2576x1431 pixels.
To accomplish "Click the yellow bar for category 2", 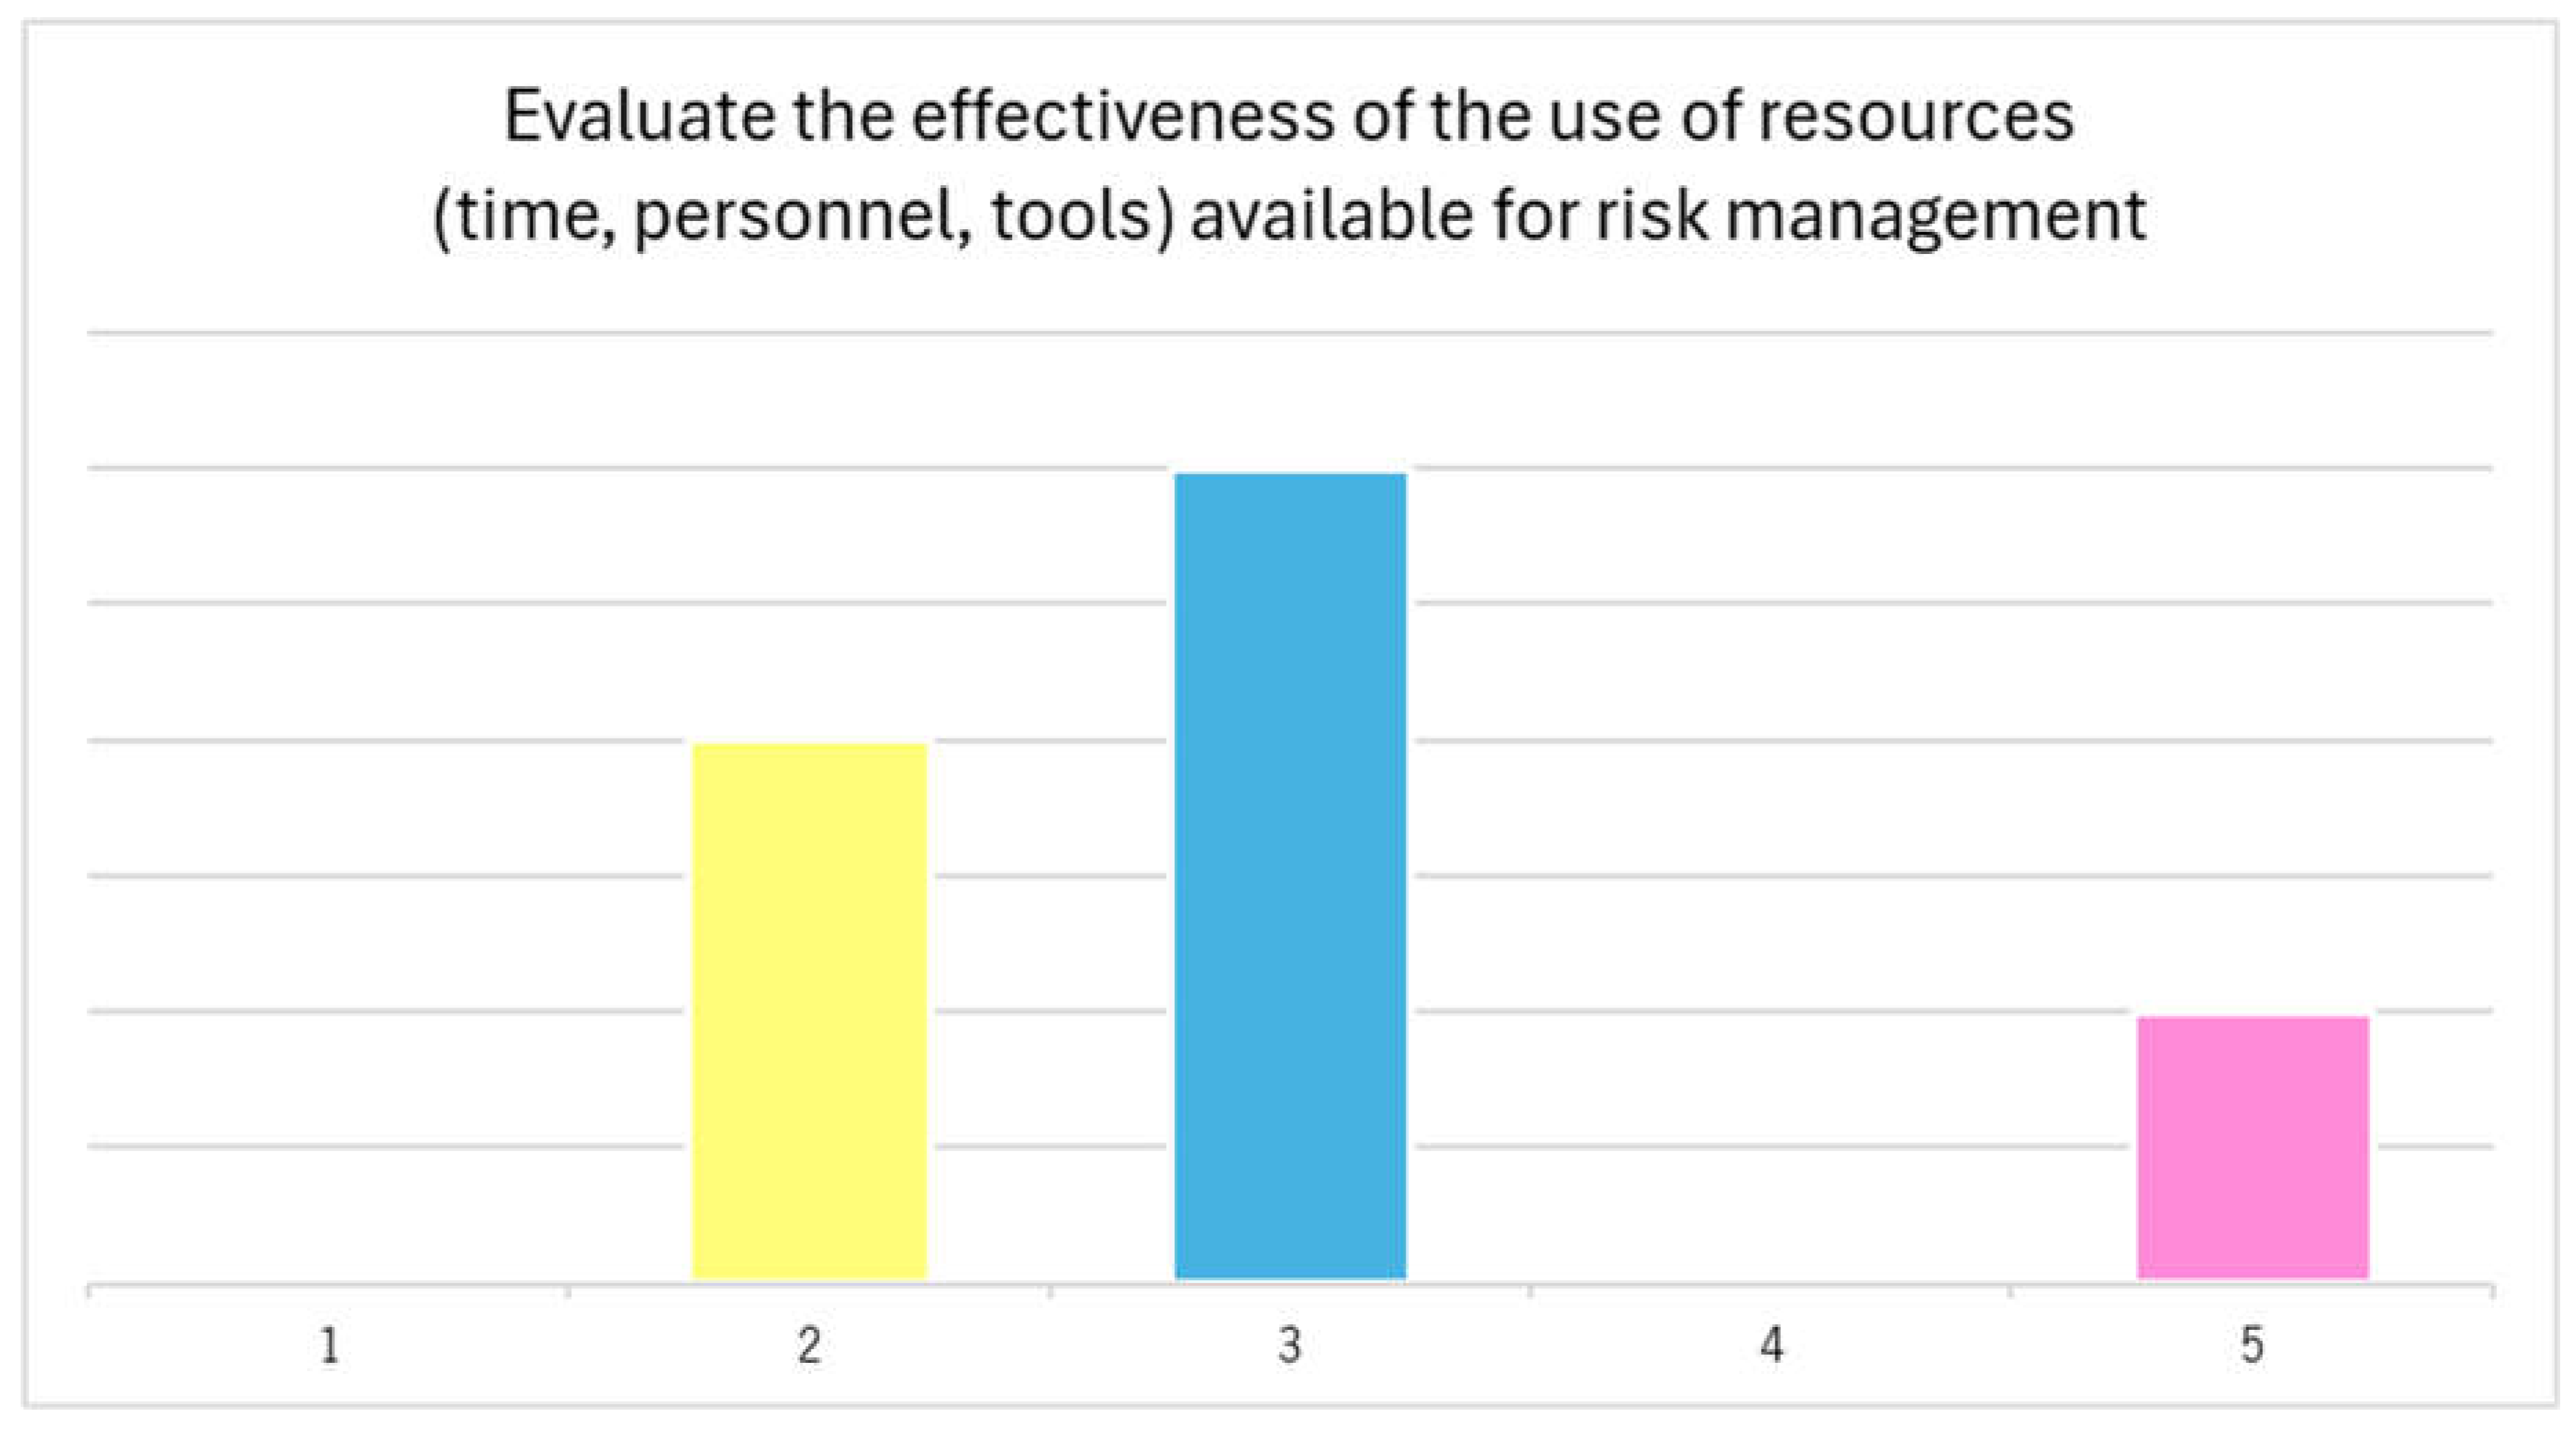I will [810, 1010].
